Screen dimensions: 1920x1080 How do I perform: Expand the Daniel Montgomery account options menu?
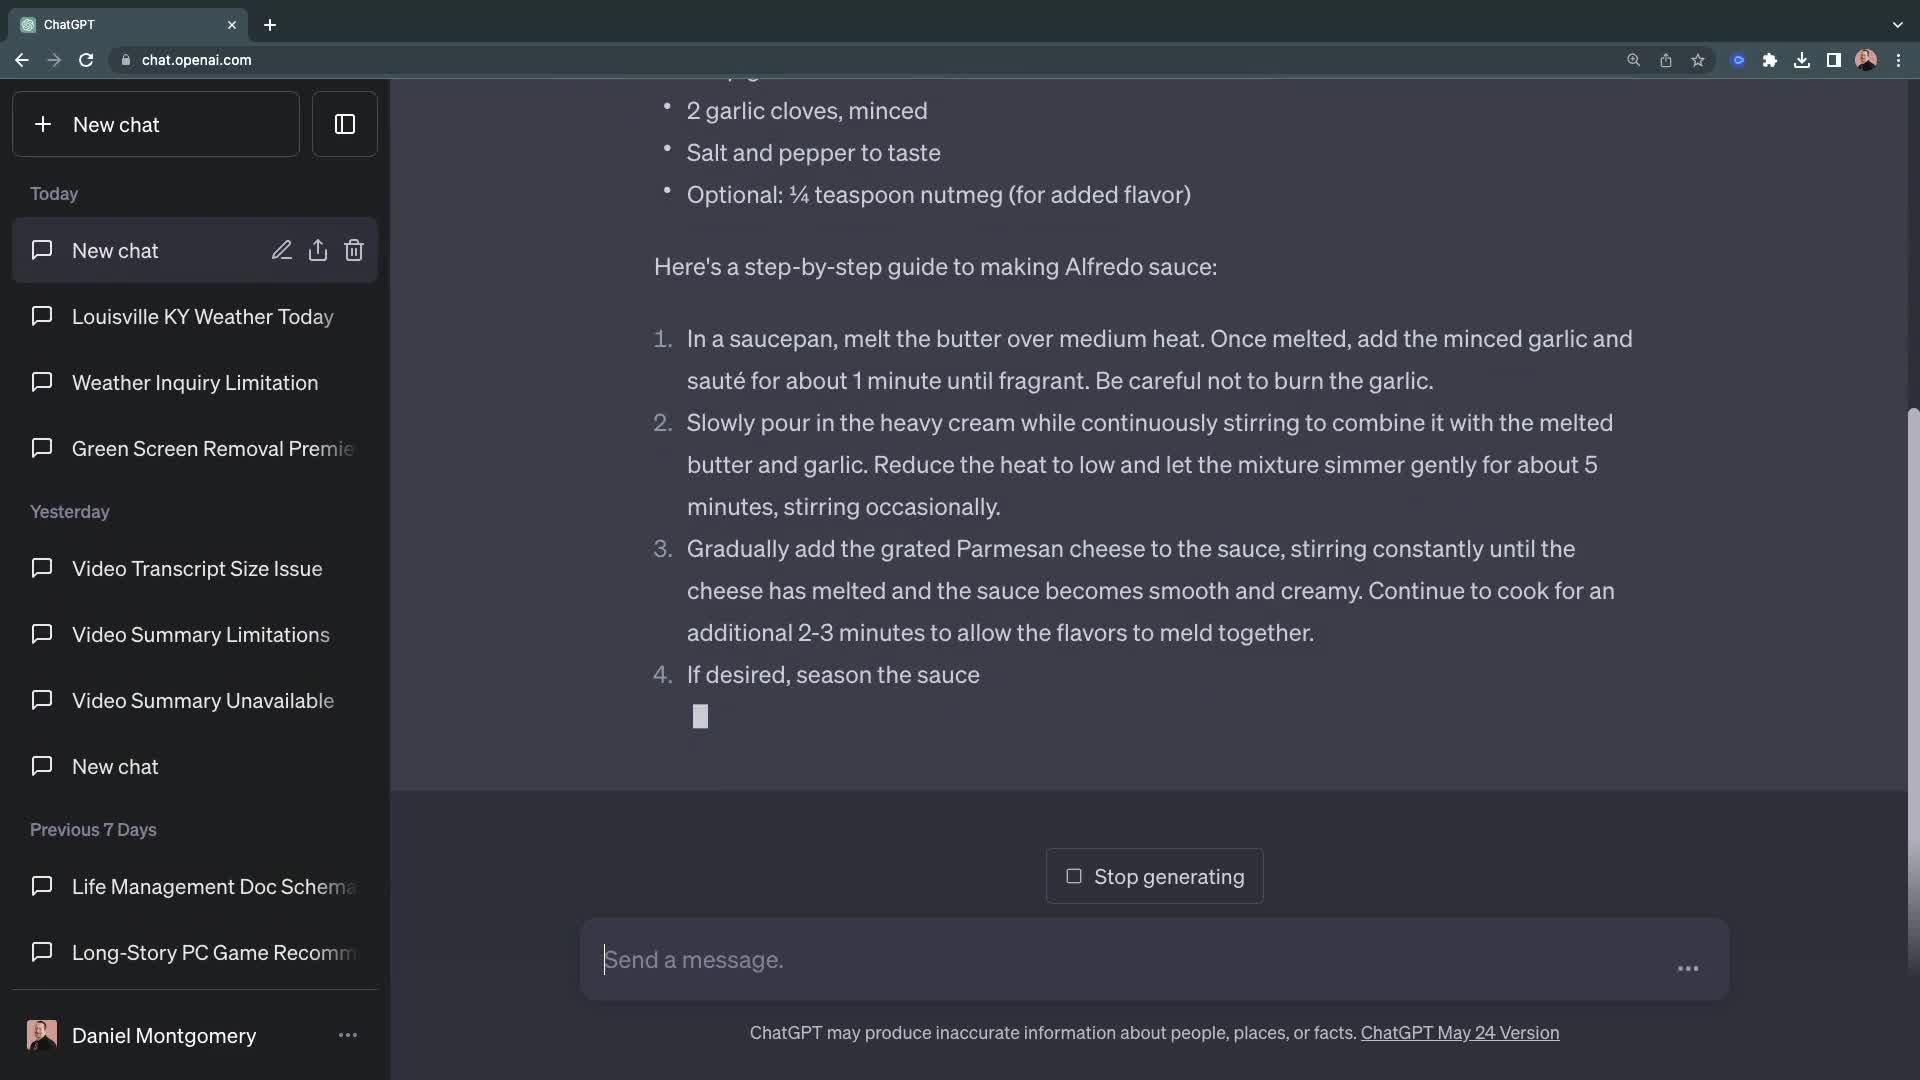point(347,1035)
